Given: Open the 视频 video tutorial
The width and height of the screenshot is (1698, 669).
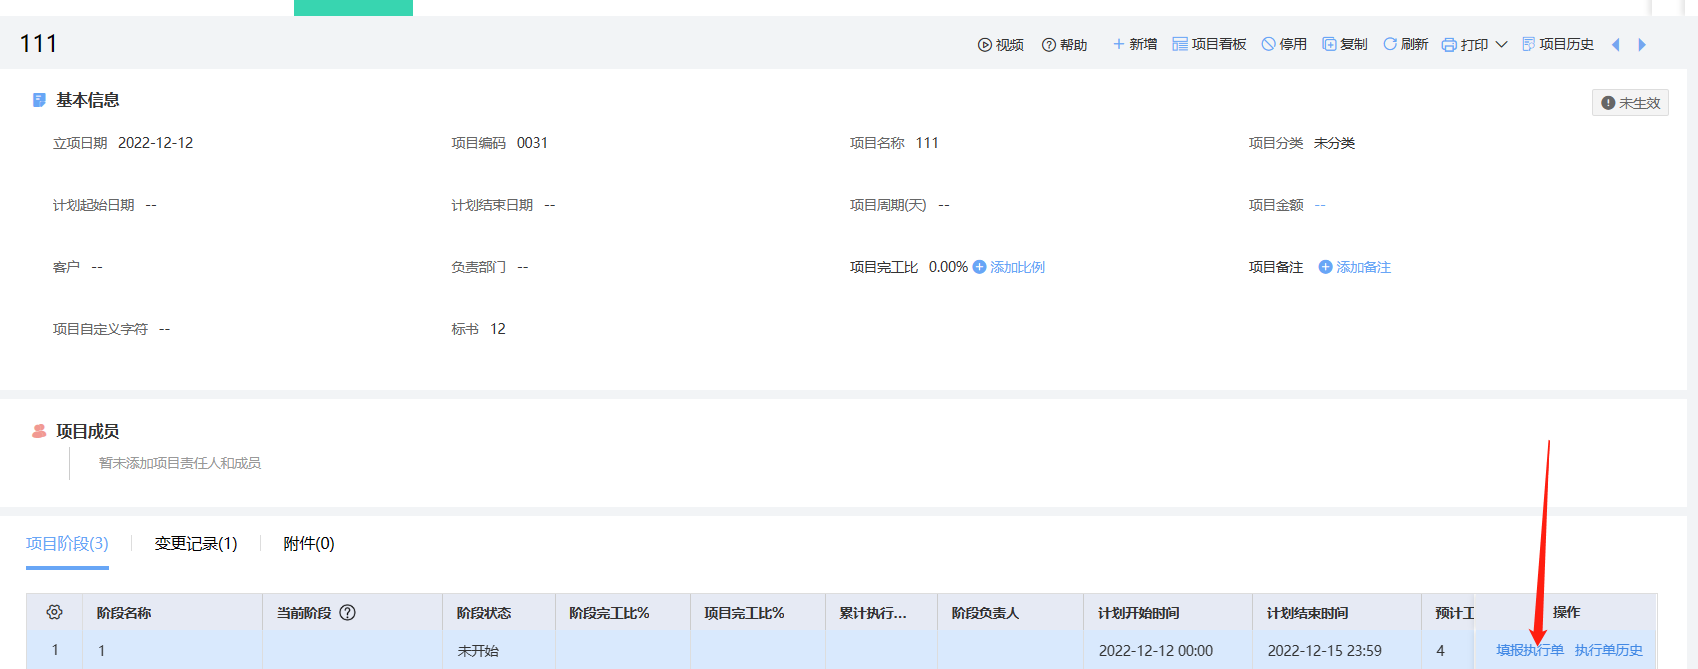Looking at the screenshot, I should tap(1000, 45).
